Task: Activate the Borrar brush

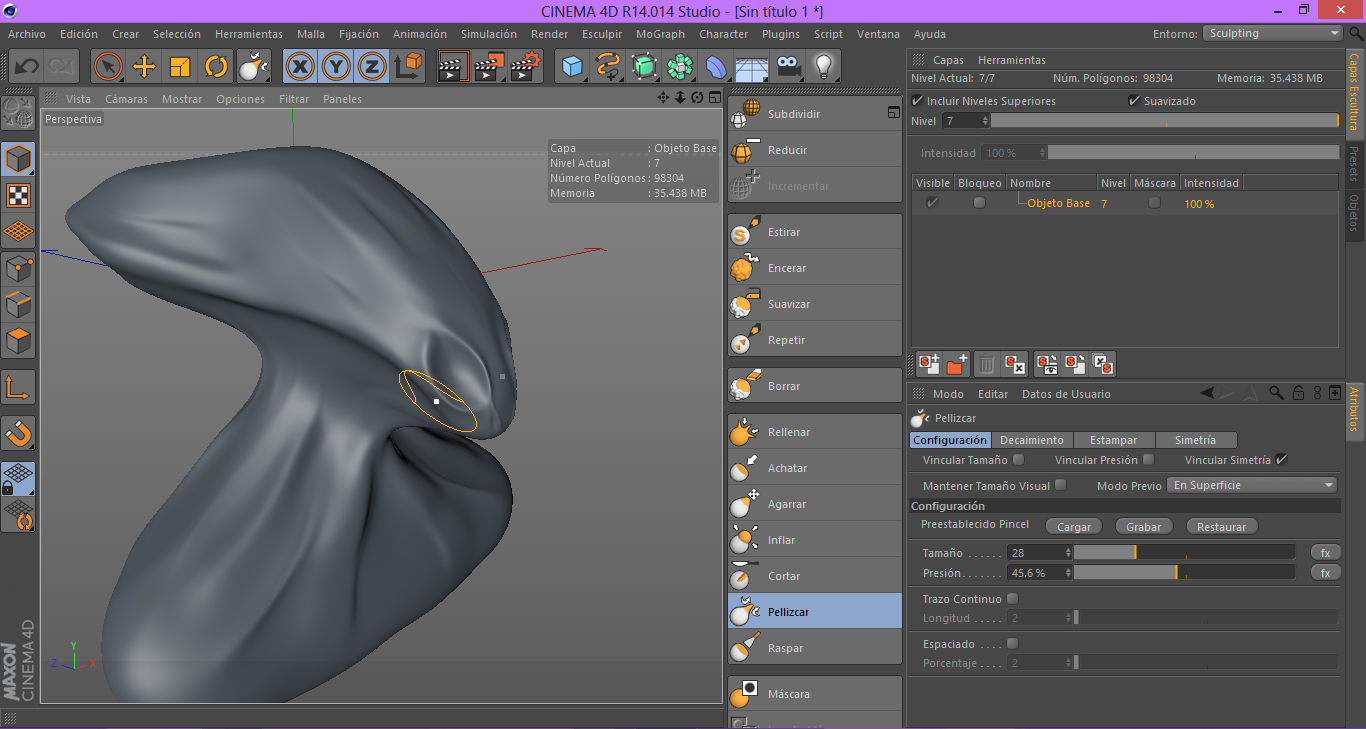Action: (x=815, y=386)
